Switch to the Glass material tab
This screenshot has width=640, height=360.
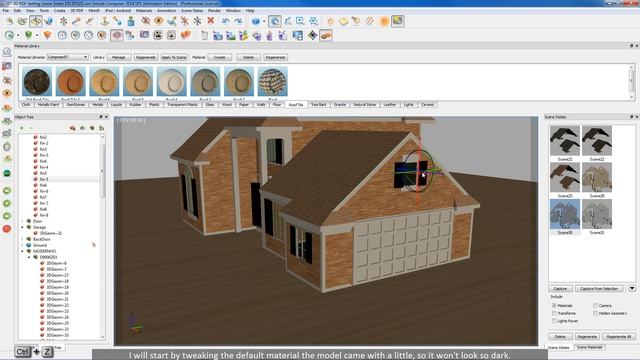pyautogui.click(x=210, y=105)
